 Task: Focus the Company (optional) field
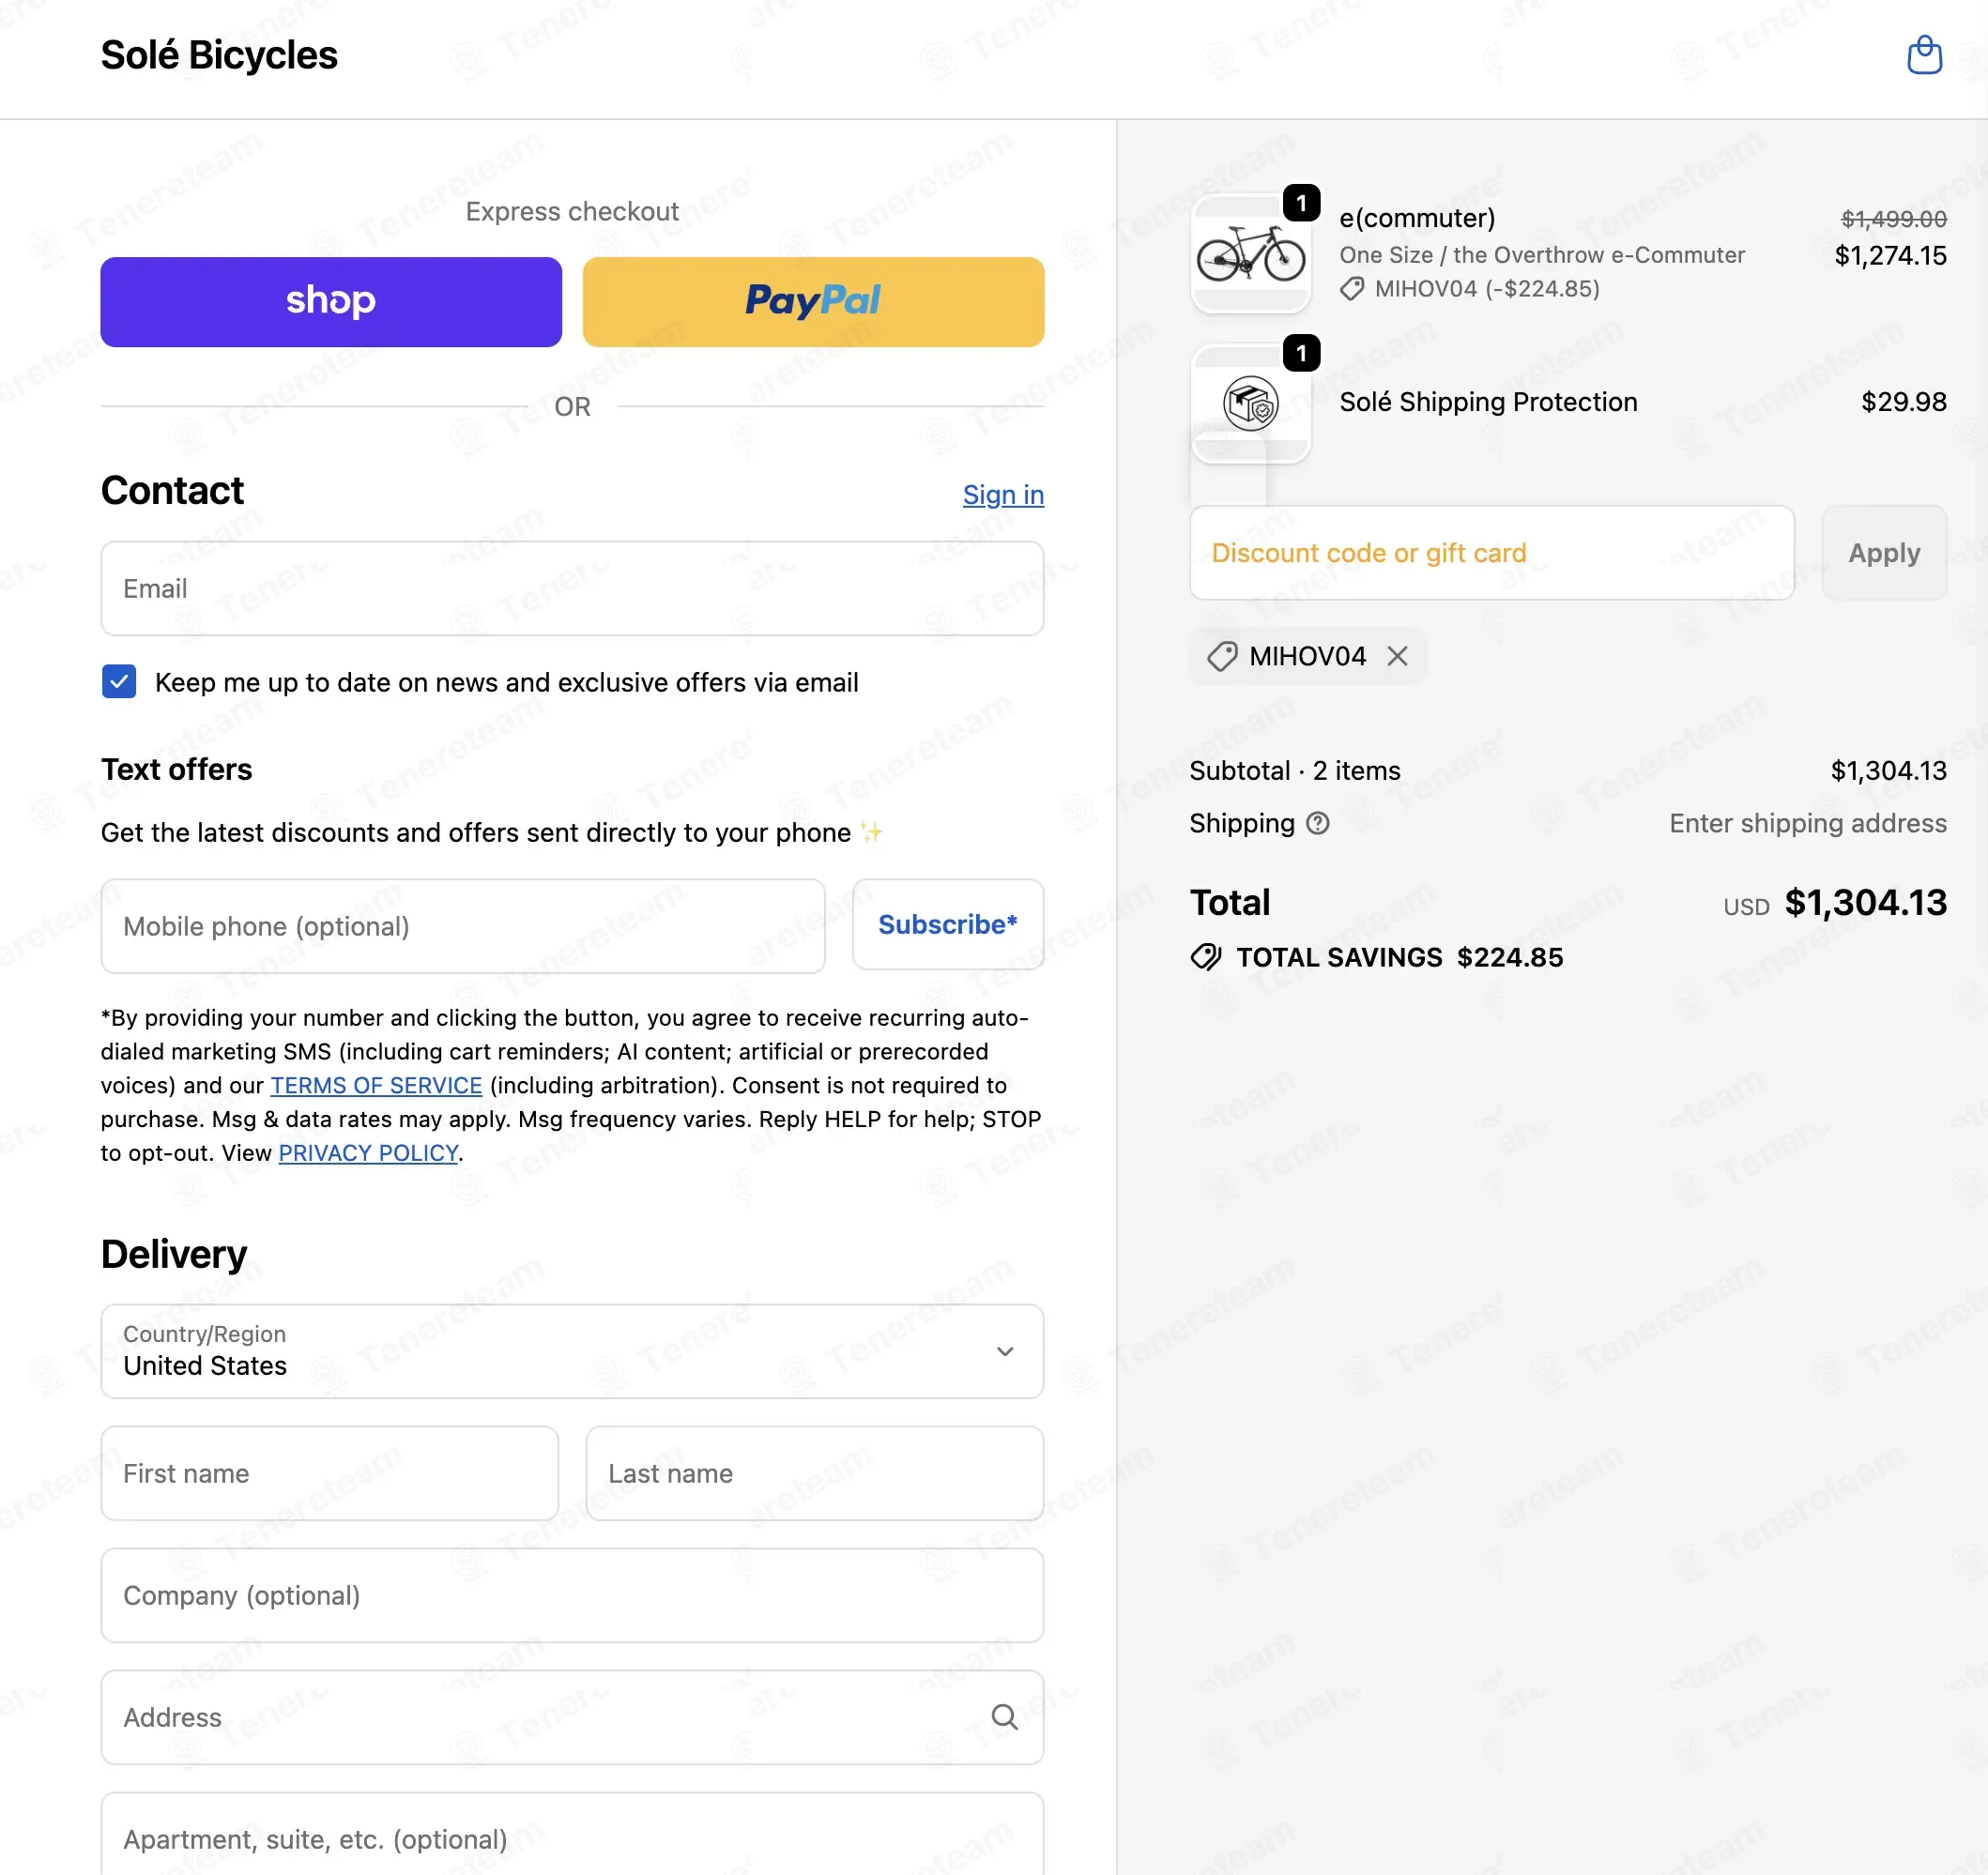pos(572,1595)
